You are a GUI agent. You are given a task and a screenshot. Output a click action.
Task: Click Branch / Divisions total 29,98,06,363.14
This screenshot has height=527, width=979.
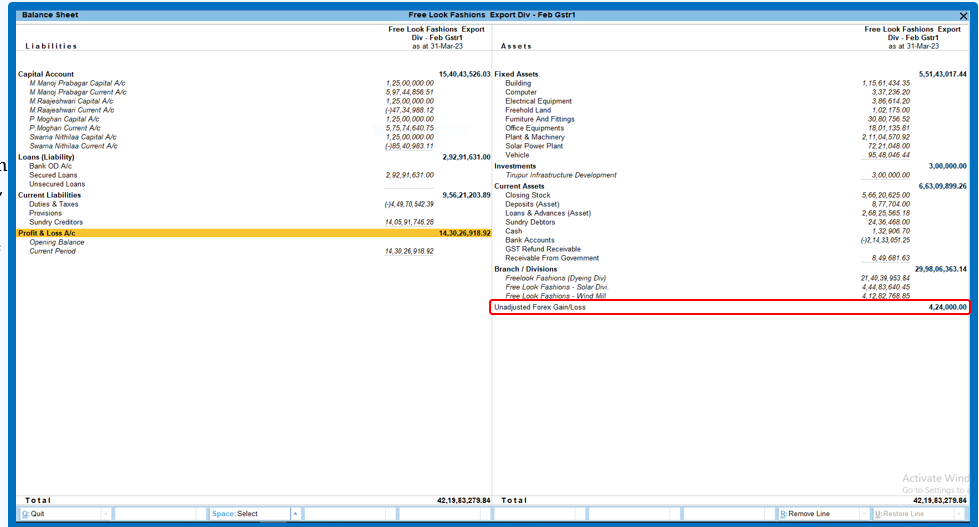click(x=941, y=269)
